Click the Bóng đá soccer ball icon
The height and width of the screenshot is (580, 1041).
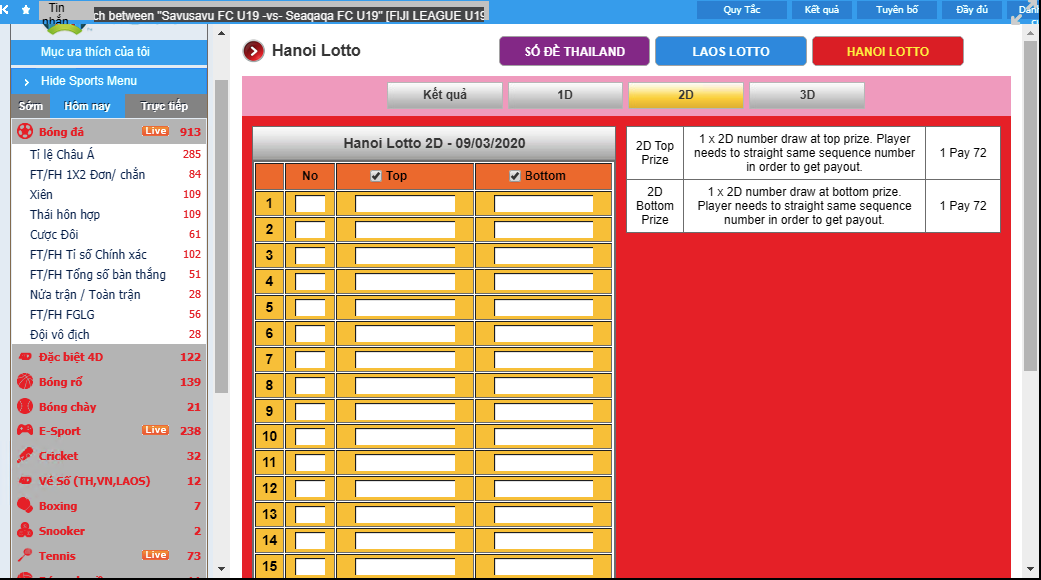[x=25, y=132]
